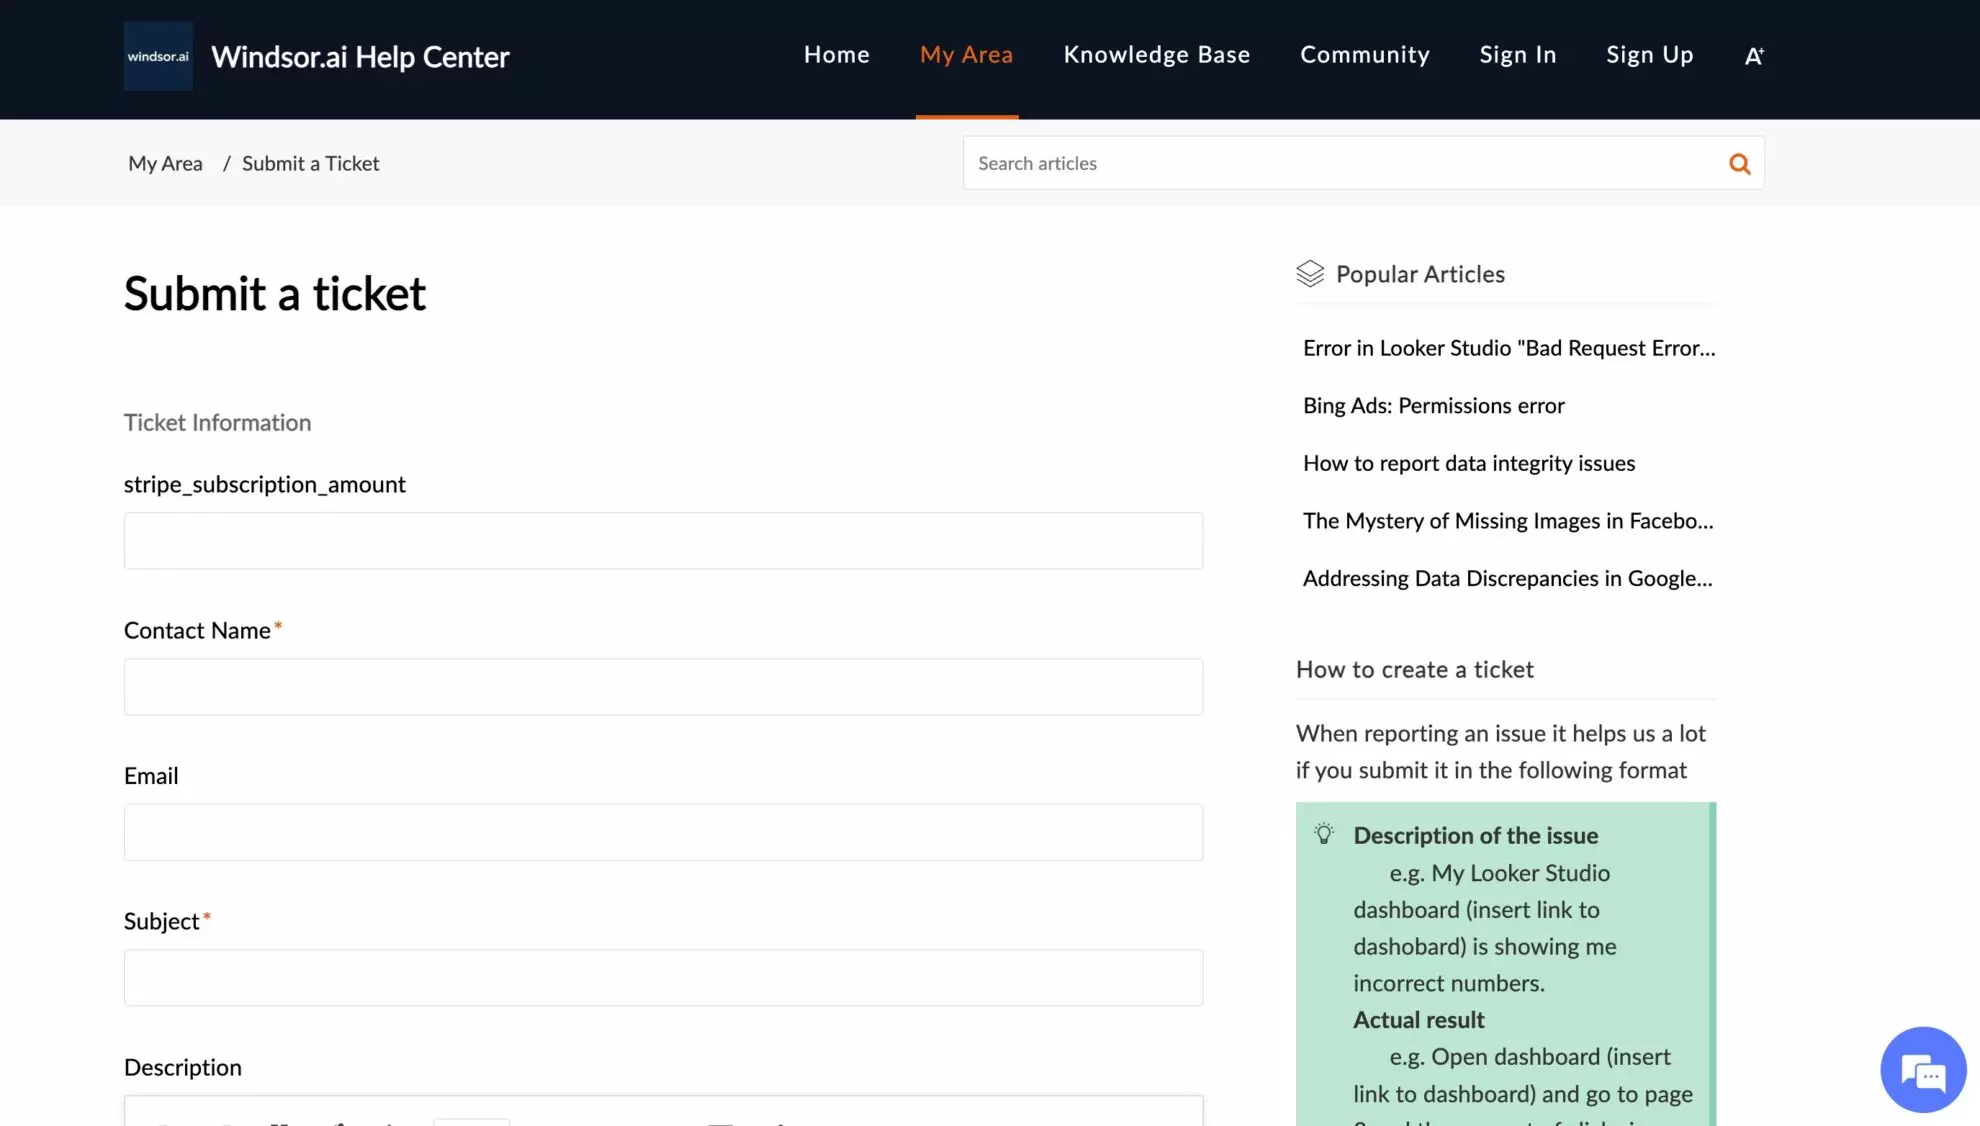Click Sign Up in the header
This screenshot has height=1126, width=1980.
coord(1649,55)
